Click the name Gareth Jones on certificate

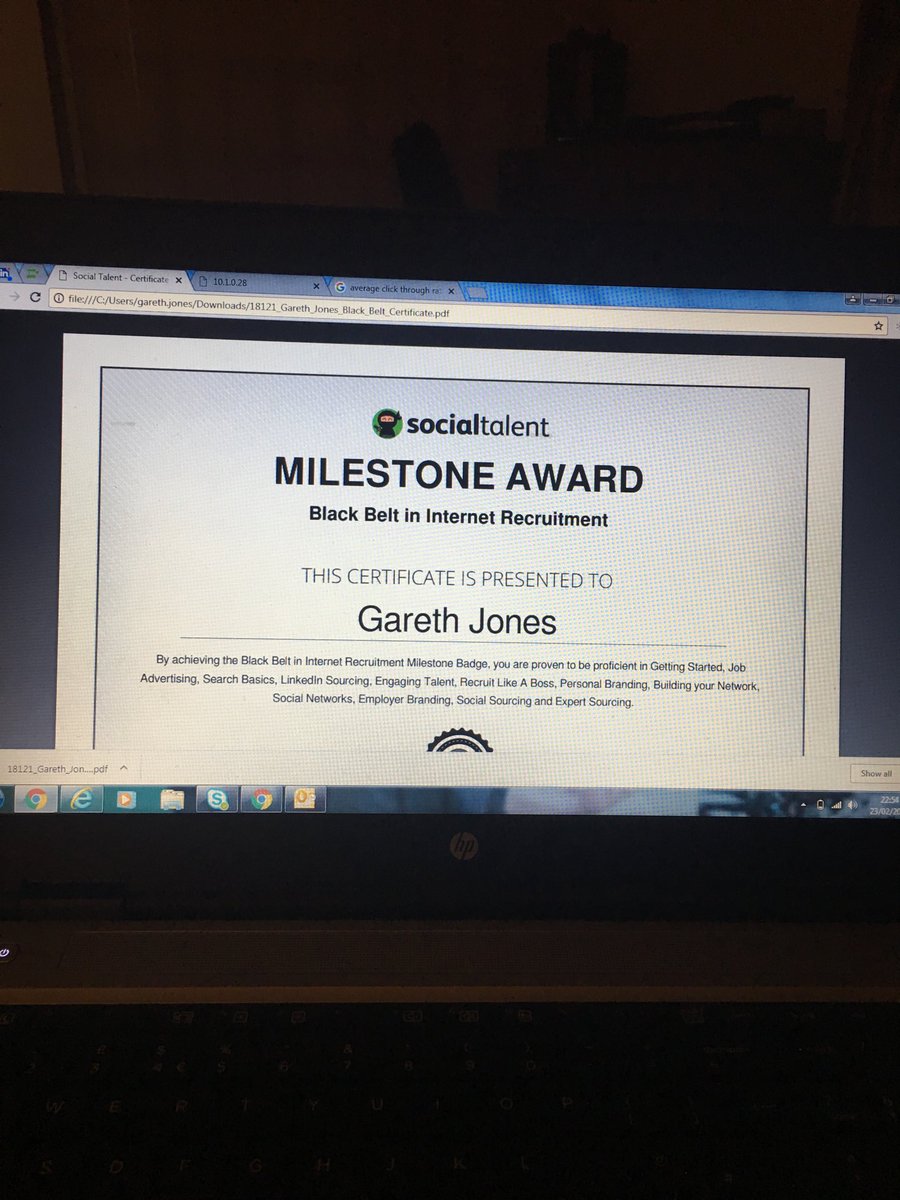(x=457, y=620)
